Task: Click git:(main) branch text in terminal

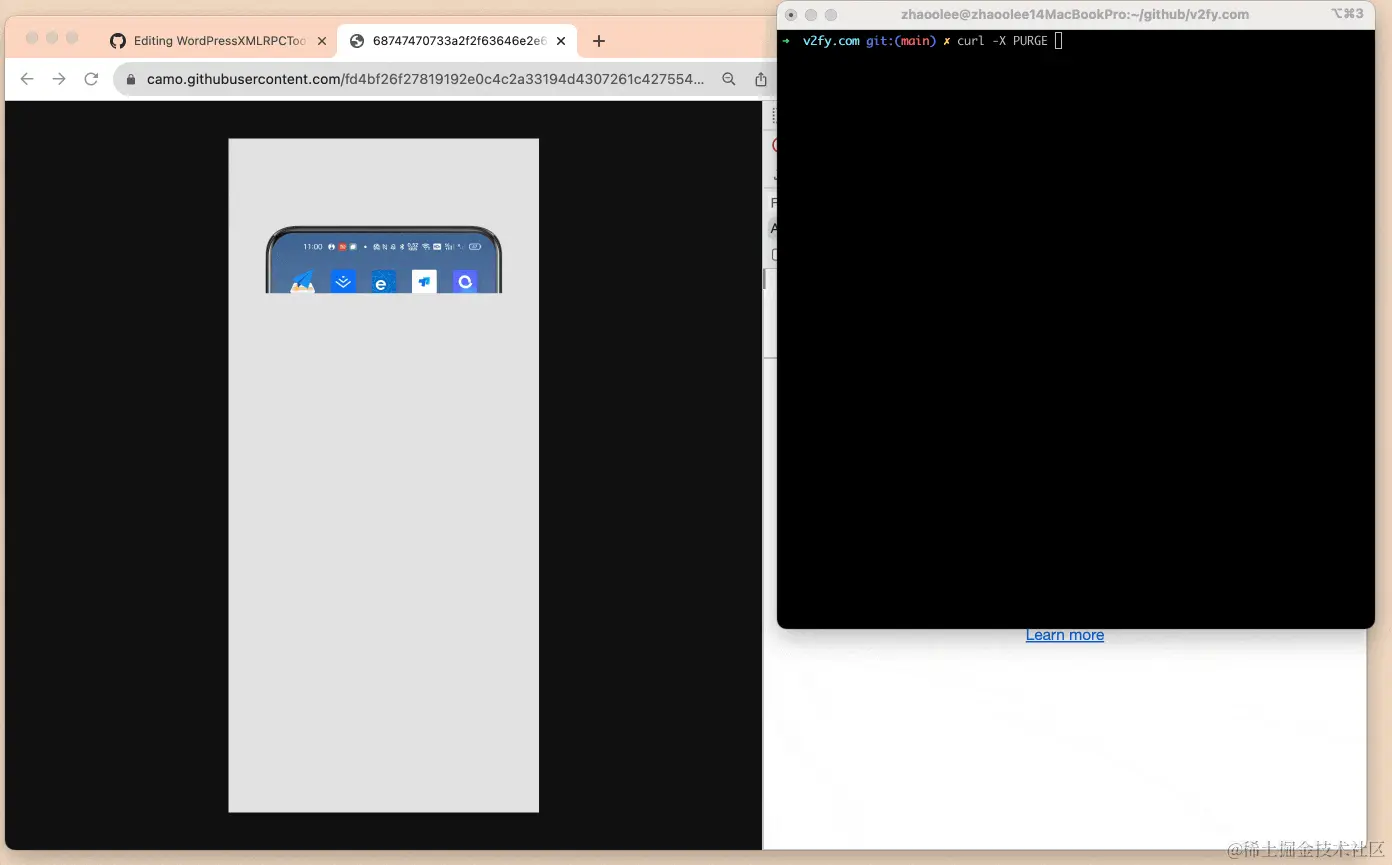Action: click(901, 41)
